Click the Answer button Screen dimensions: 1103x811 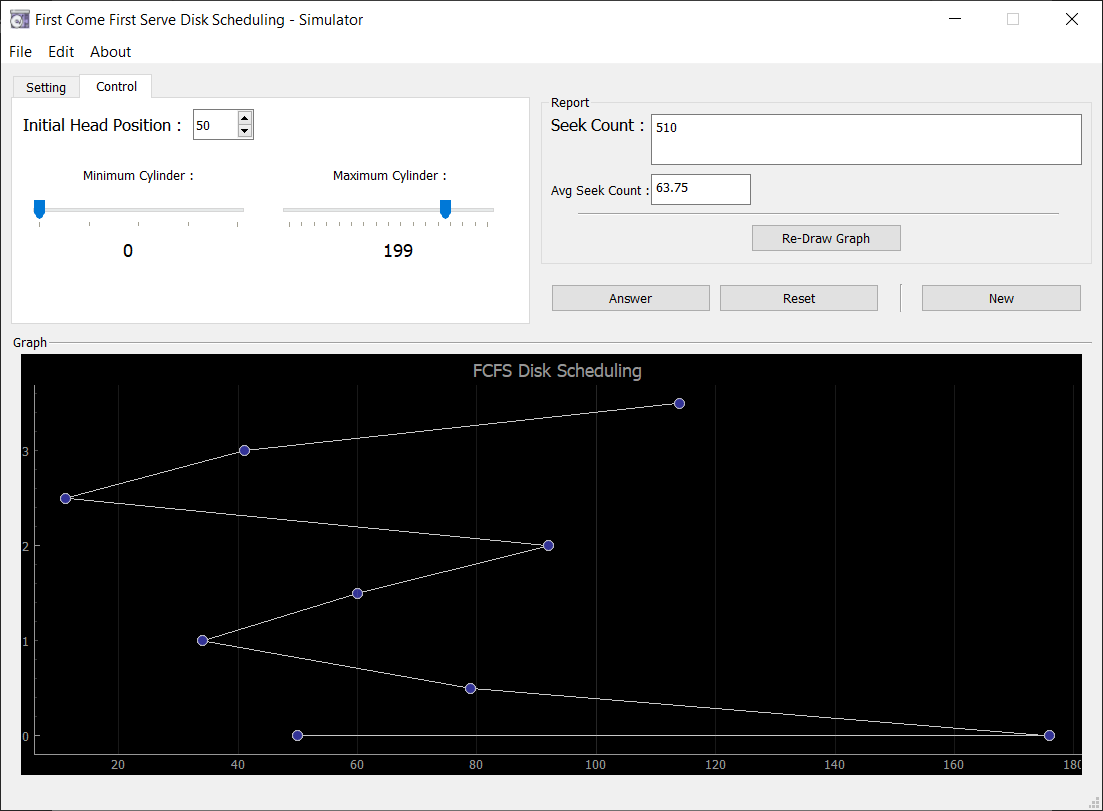click(630, 298)
